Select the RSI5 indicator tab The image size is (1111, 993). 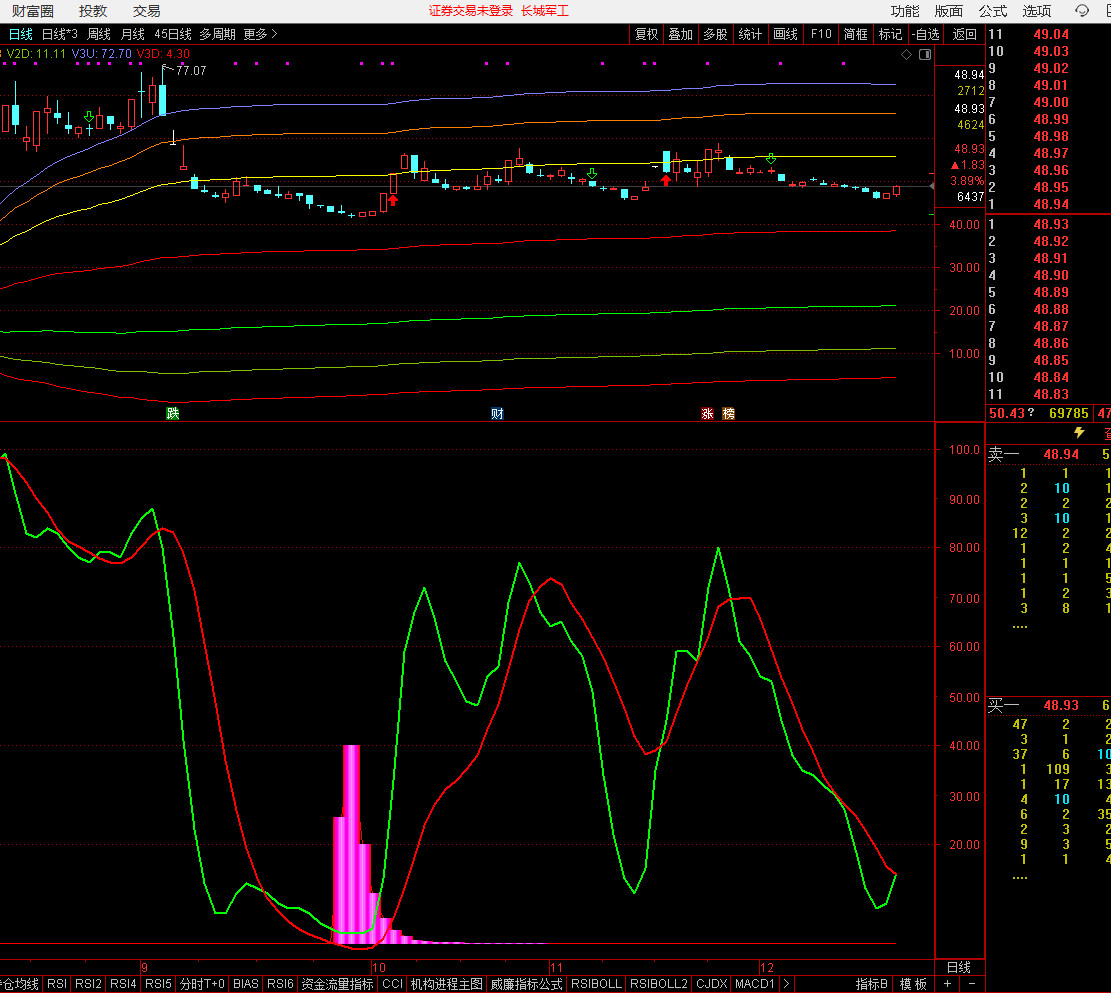coord(158,984)
